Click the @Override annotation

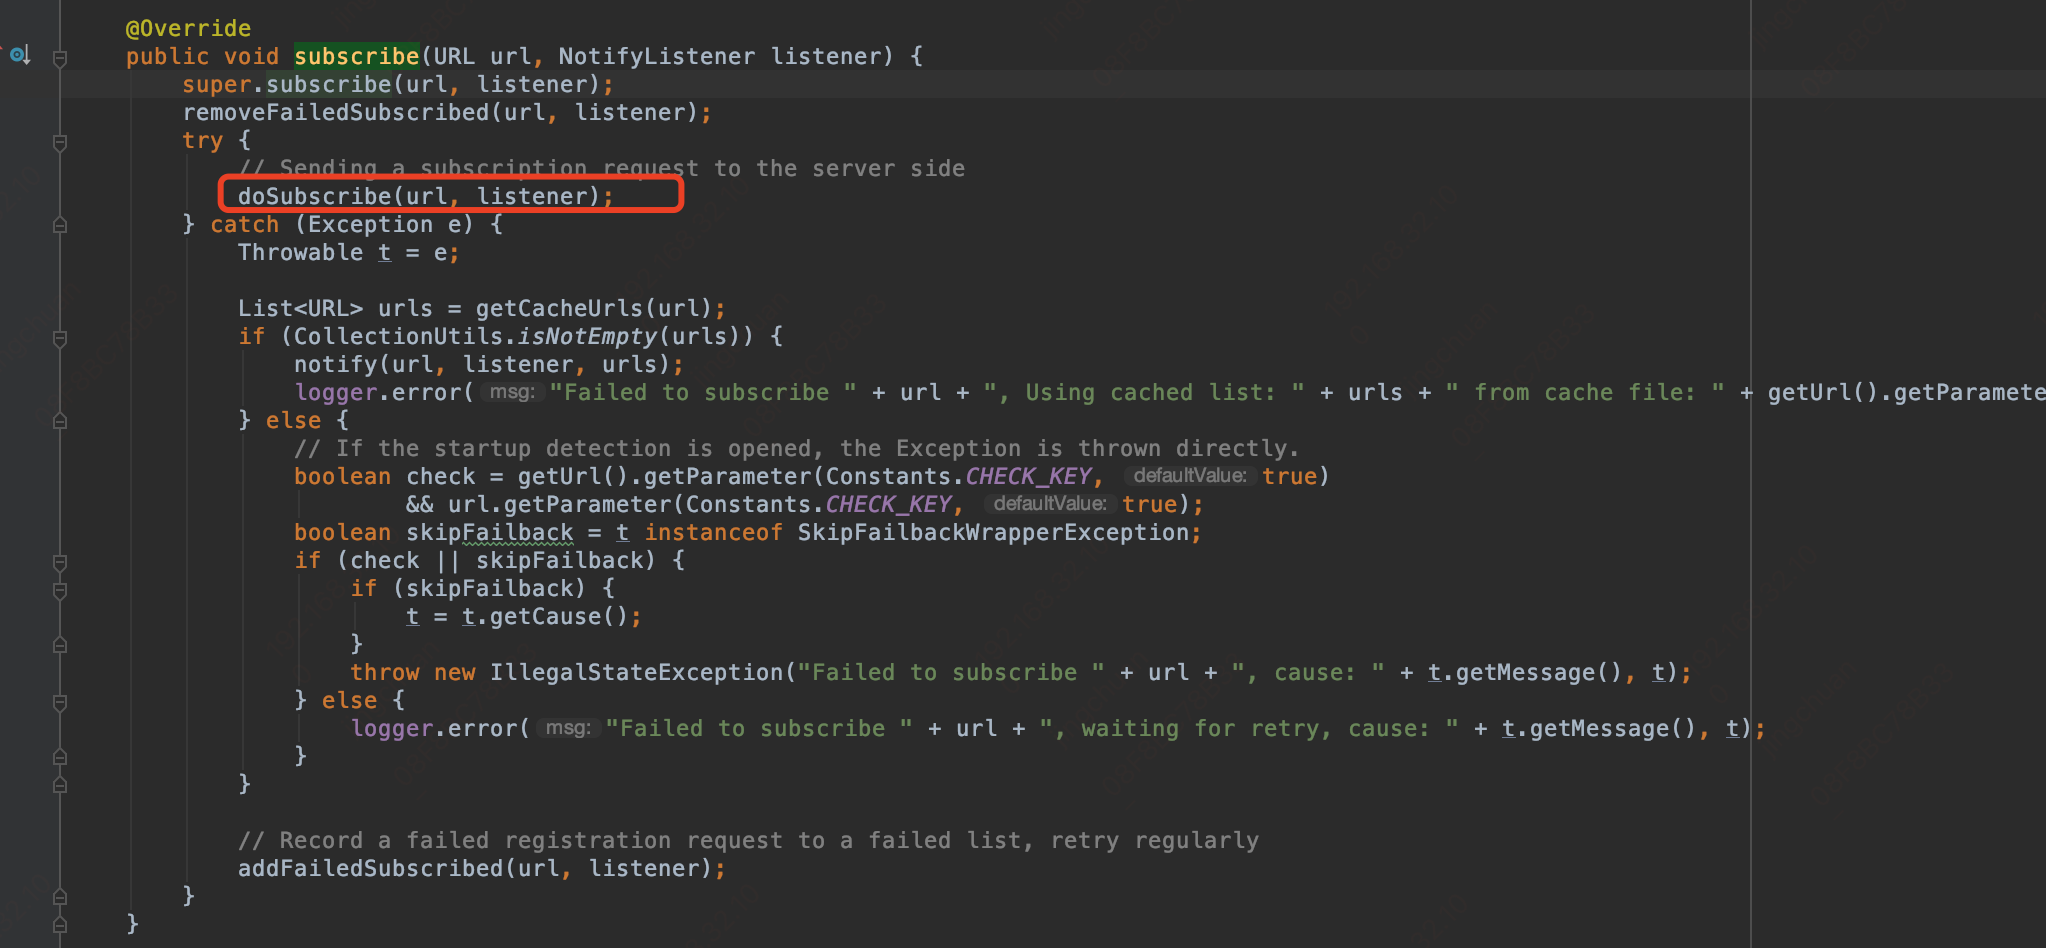click(188, 28)
